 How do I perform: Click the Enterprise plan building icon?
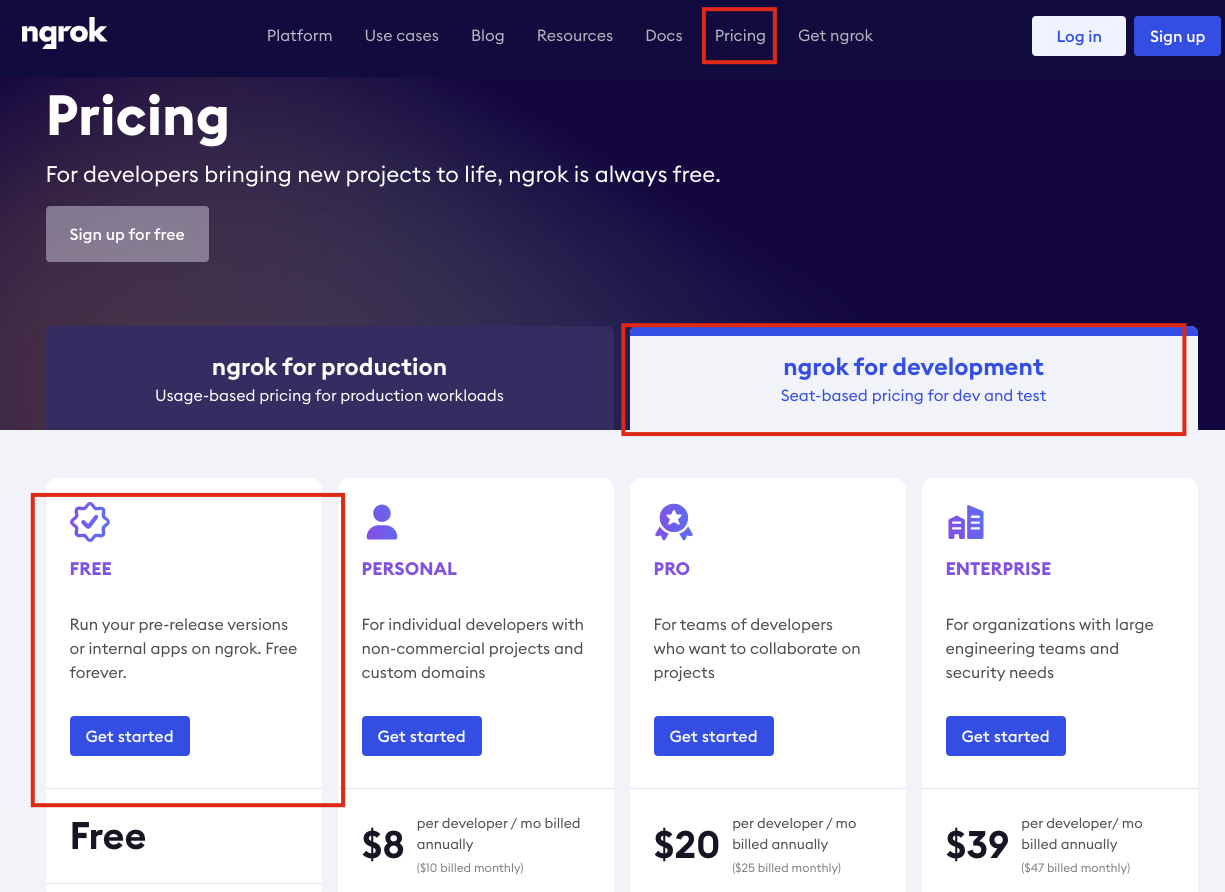[x=966, y=522]
